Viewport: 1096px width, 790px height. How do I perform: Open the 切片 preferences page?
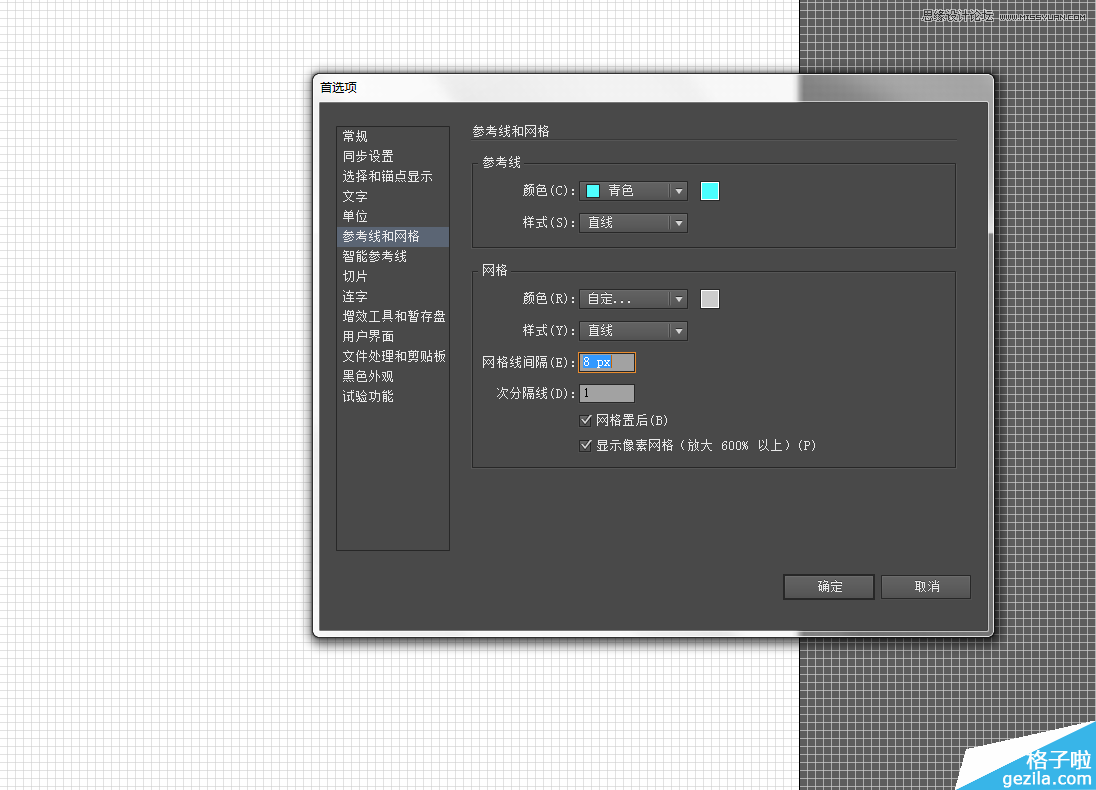354,276
